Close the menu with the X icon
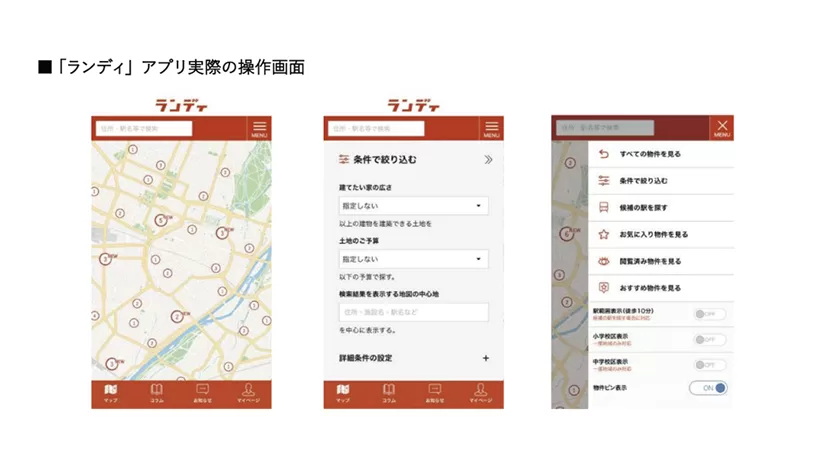Viewport: 827px width, 465px height. (x=722, y=127)
